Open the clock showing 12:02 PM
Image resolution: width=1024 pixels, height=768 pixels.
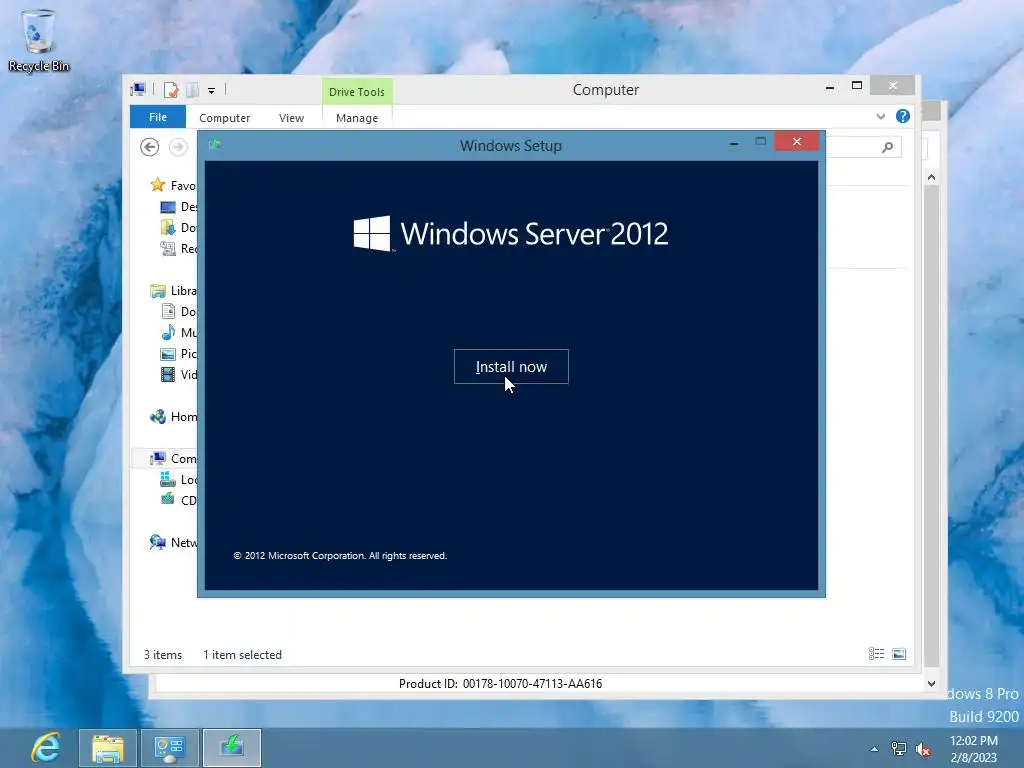point(974,748)
